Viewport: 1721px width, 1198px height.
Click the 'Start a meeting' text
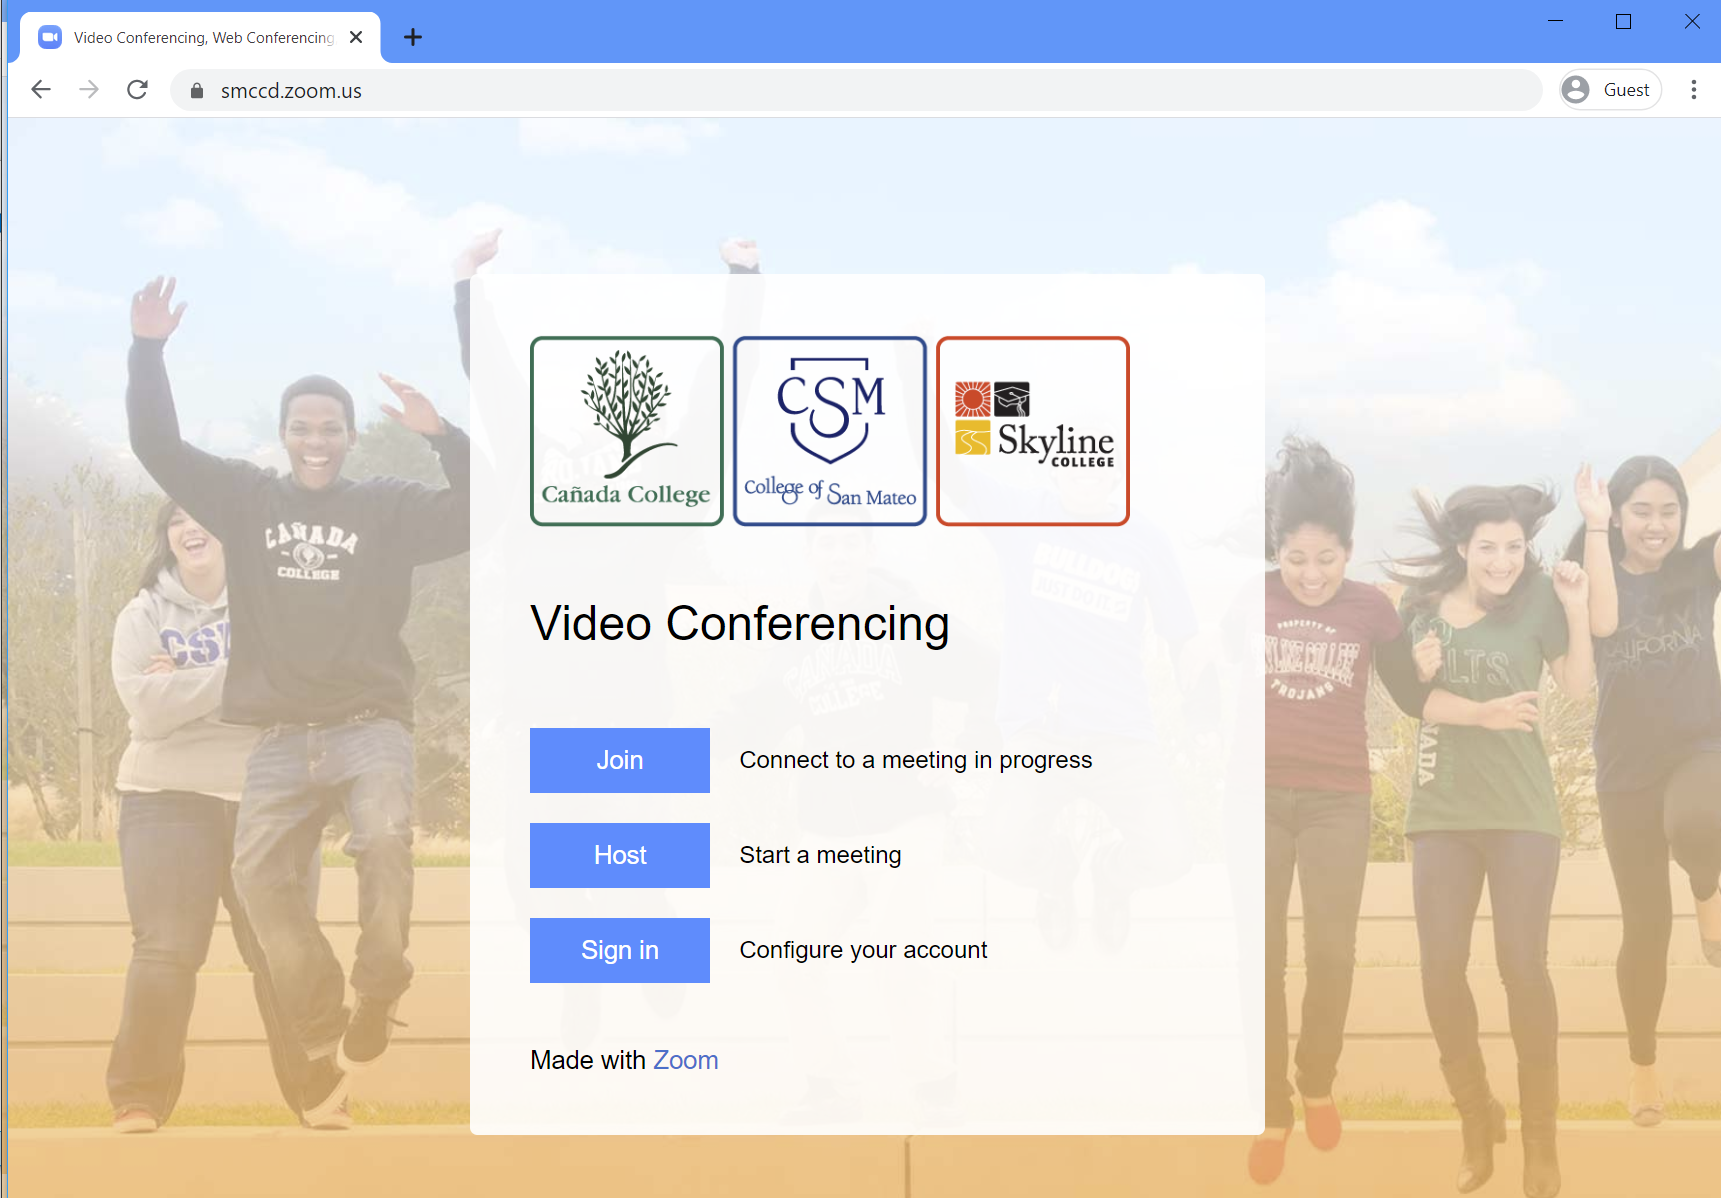pos(820,855)
